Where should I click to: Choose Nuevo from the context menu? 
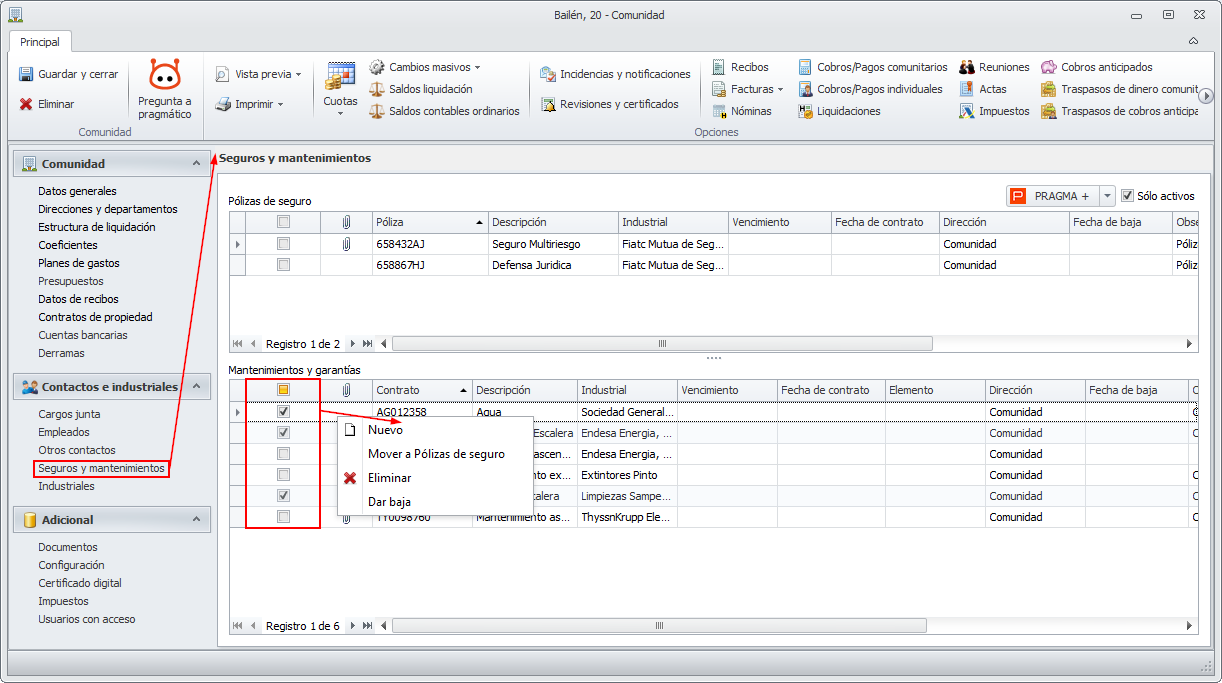coord(435,430)
